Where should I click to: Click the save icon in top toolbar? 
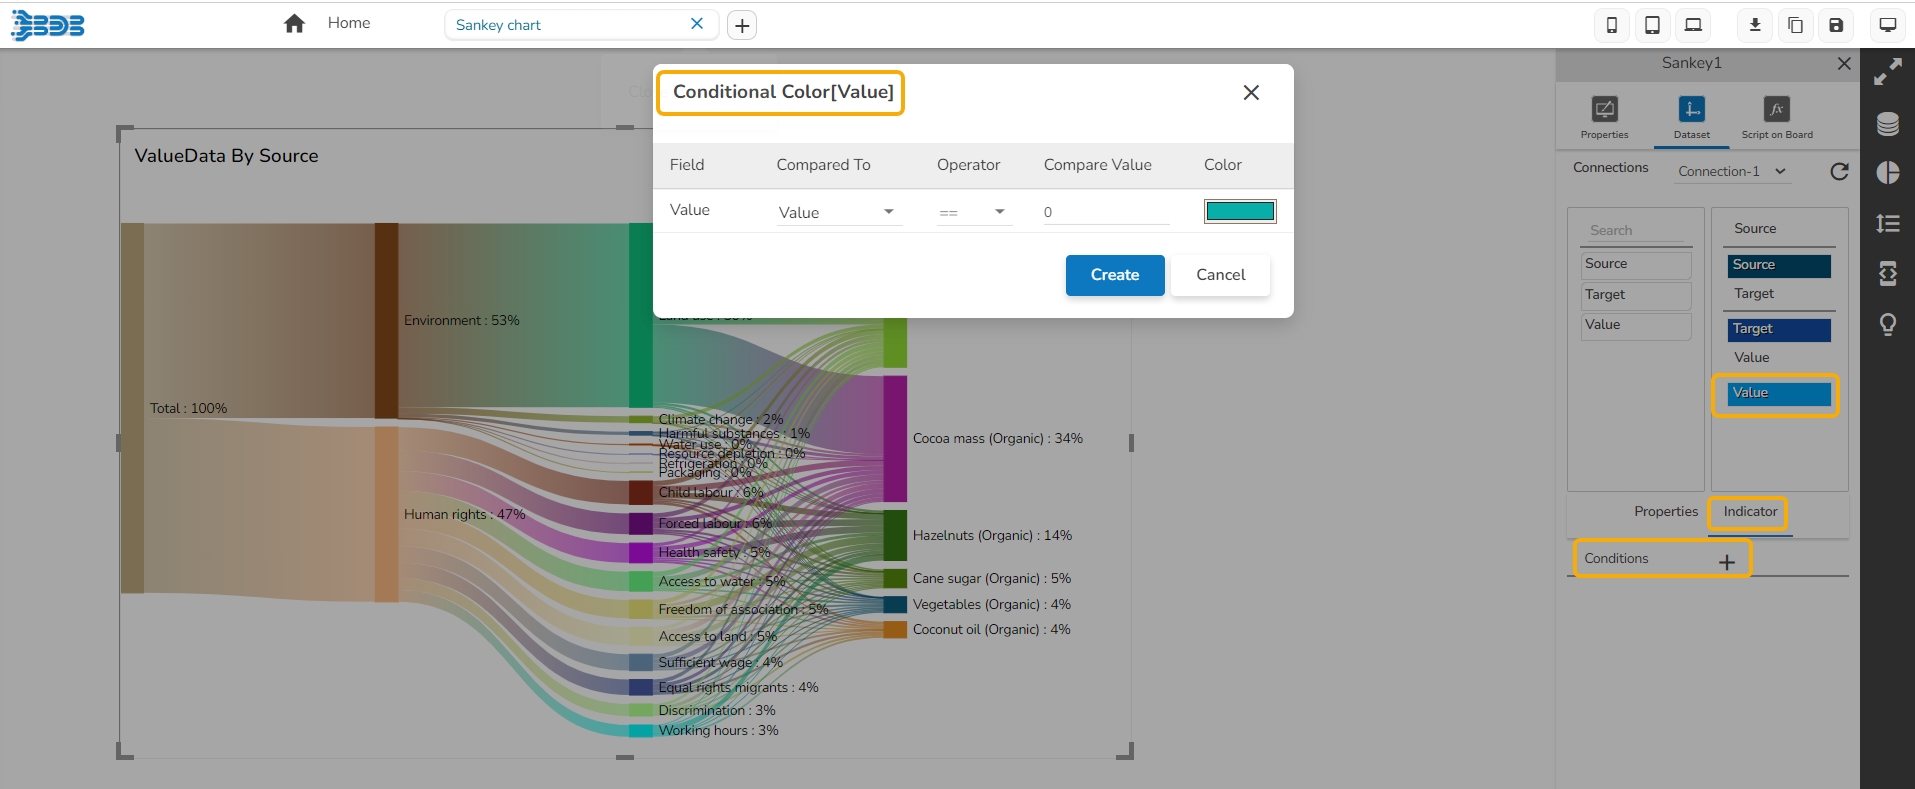(1836, 25)
